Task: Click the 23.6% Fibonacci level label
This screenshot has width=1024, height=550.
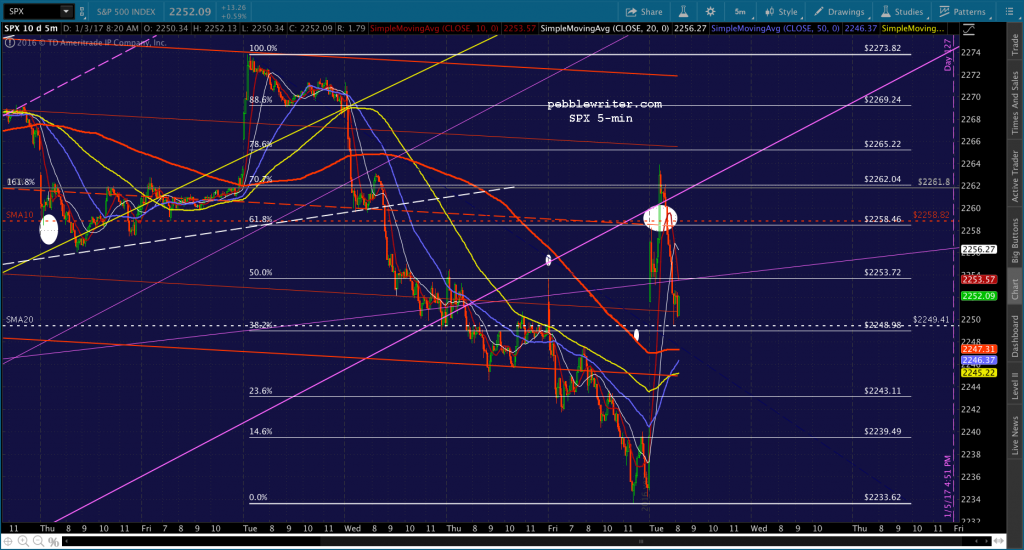Action: 261,391
